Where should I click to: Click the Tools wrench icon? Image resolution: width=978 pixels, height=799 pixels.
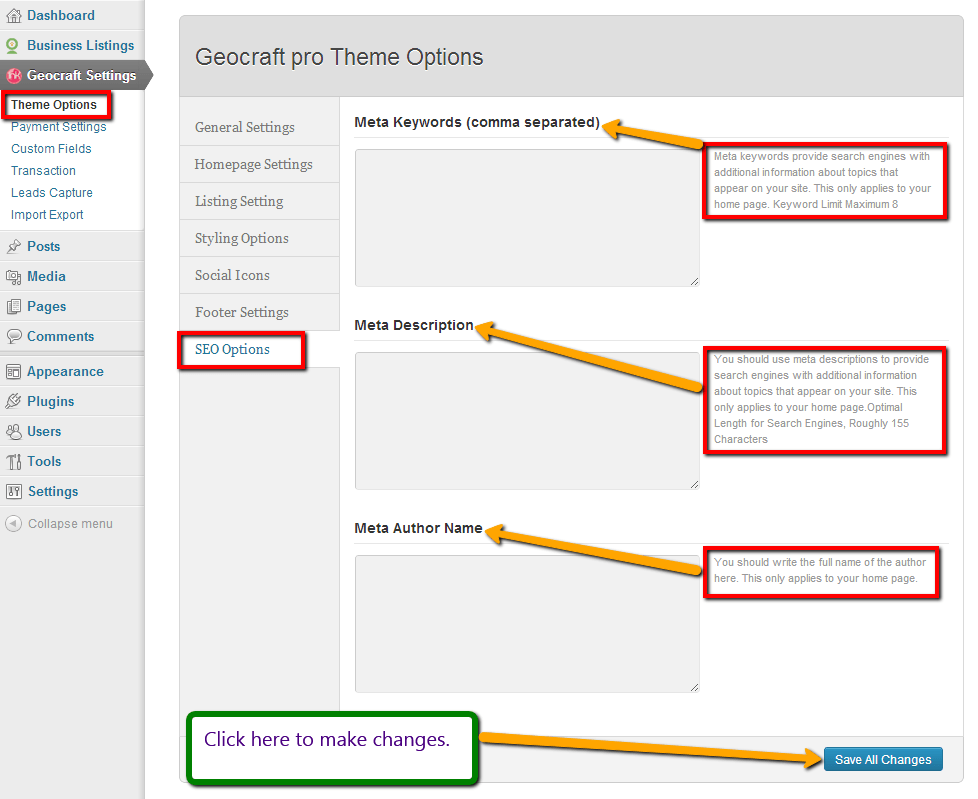[13, 462]
